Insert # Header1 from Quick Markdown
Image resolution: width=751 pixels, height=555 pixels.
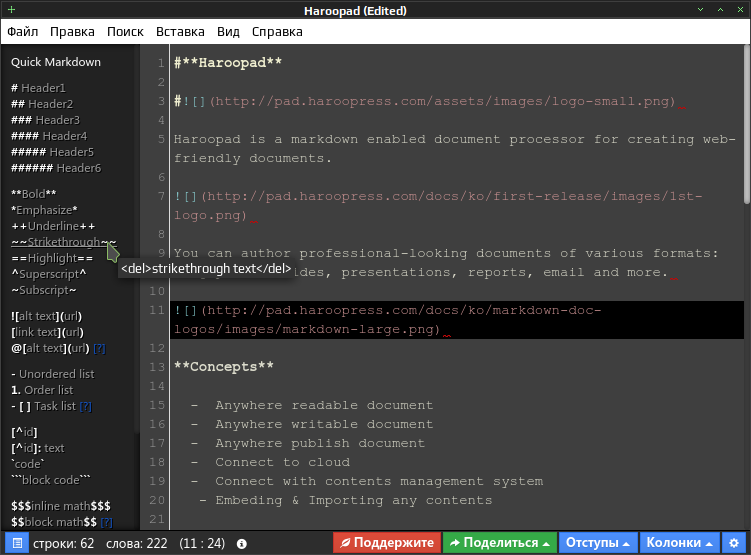tap(38, 88)
